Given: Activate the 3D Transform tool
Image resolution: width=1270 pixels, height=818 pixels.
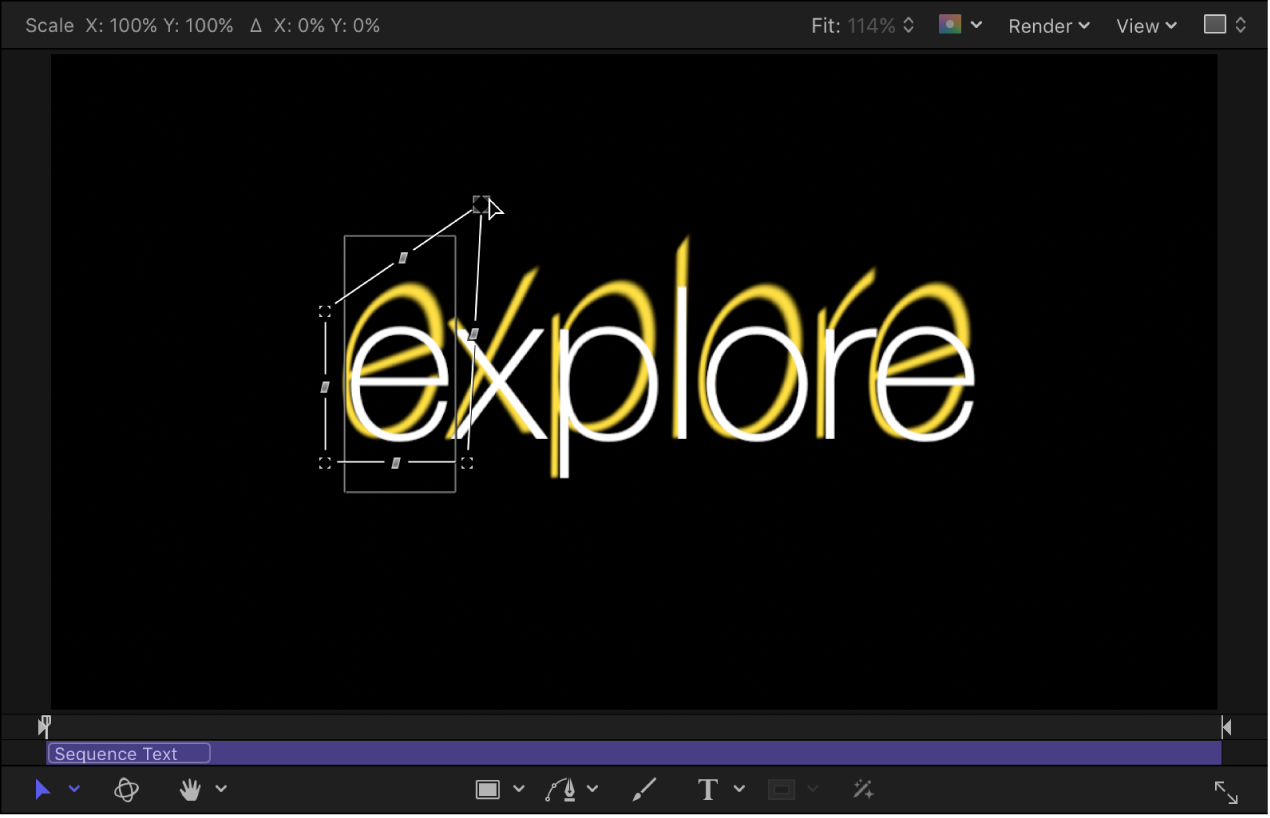Looking at the screenshot, I should 126,789.
